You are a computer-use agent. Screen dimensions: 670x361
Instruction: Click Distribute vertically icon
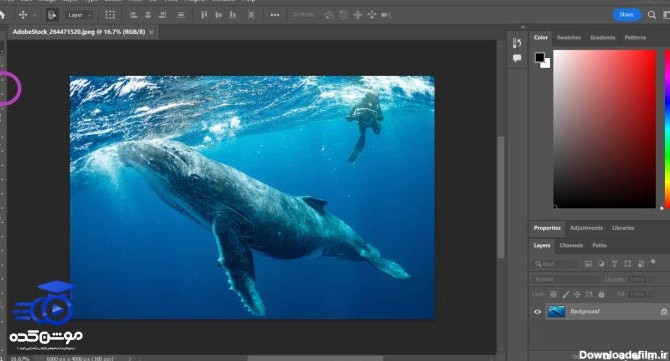[181, 15]
